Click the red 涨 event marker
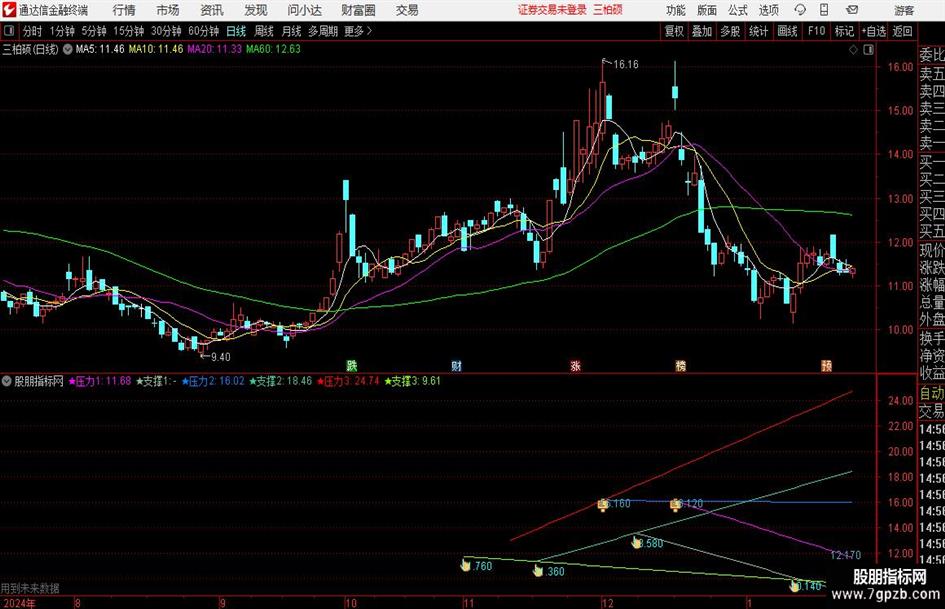 [576, 365]
